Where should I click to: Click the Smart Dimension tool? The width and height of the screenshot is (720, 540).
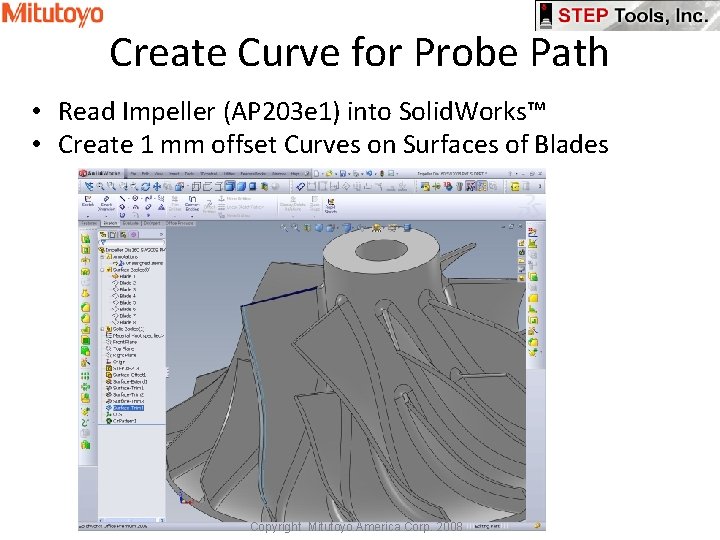[107, 204]
